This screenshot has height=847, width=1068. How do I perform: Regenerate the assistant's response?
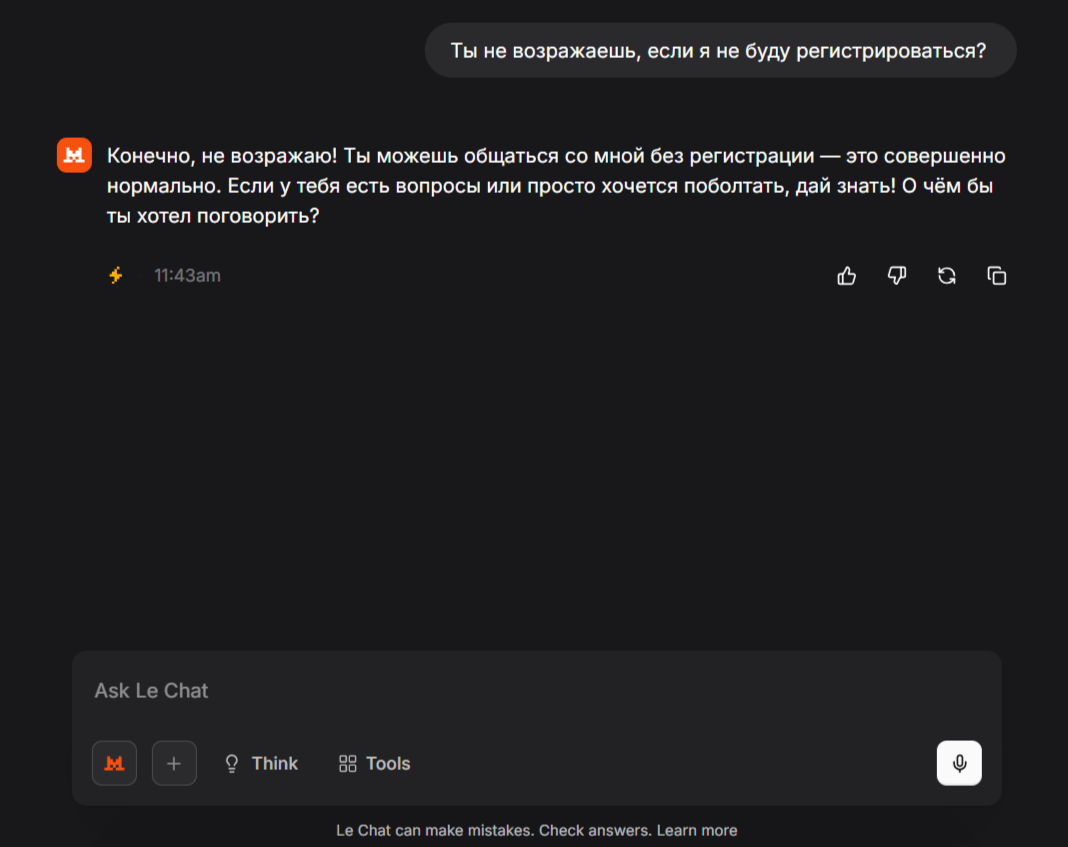coord(947,276)
